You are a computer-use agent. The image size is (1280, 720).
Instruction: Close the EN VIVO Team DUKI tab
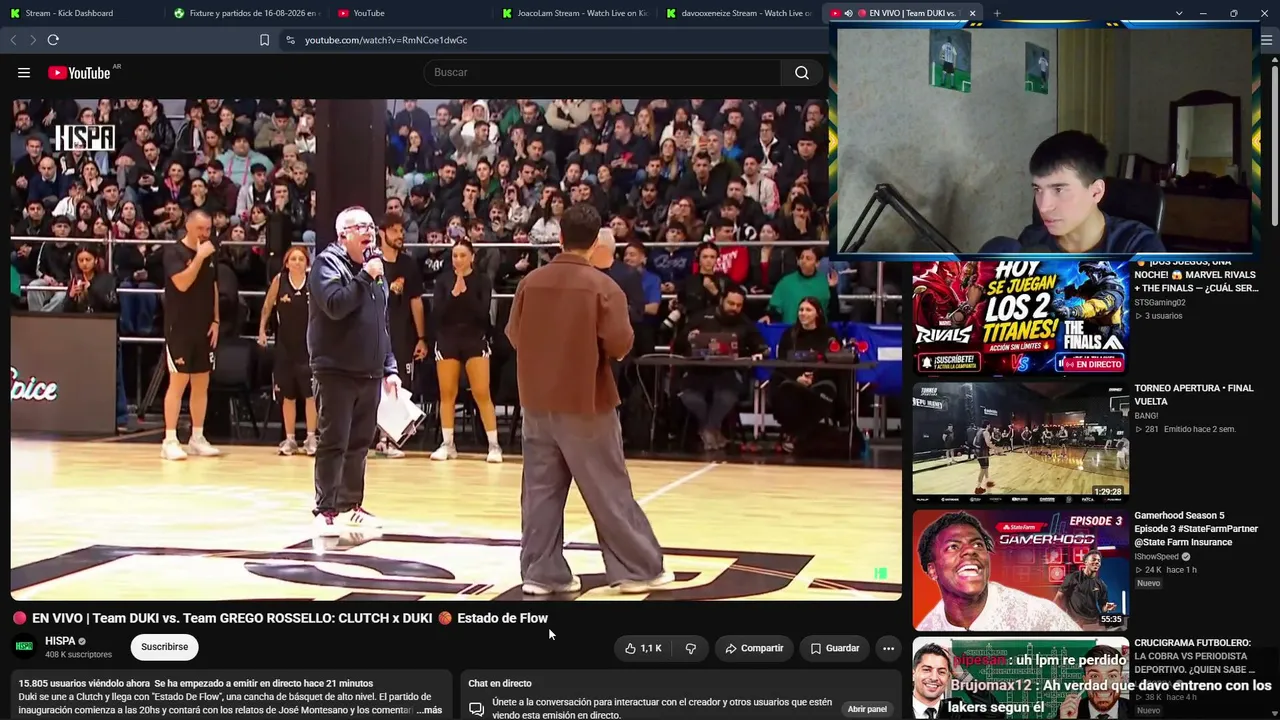coord(972,13)
